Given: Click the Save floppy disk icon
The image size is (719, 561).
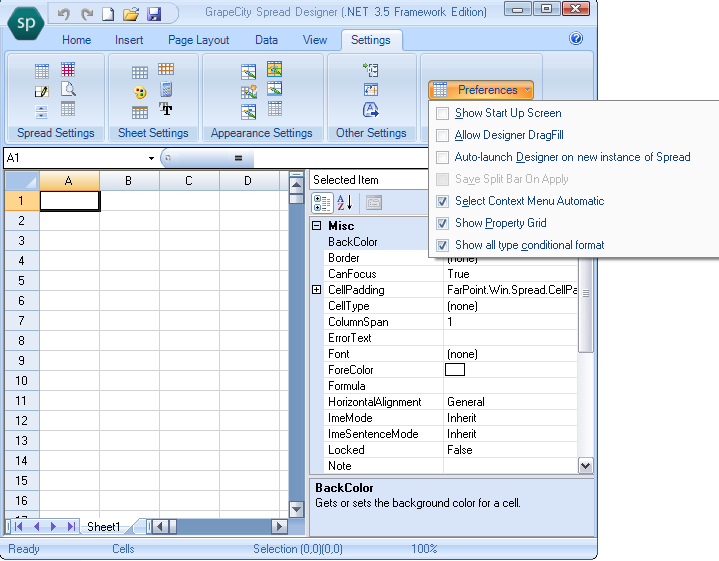Looking at the screenshot, I should tap(154, 14).
